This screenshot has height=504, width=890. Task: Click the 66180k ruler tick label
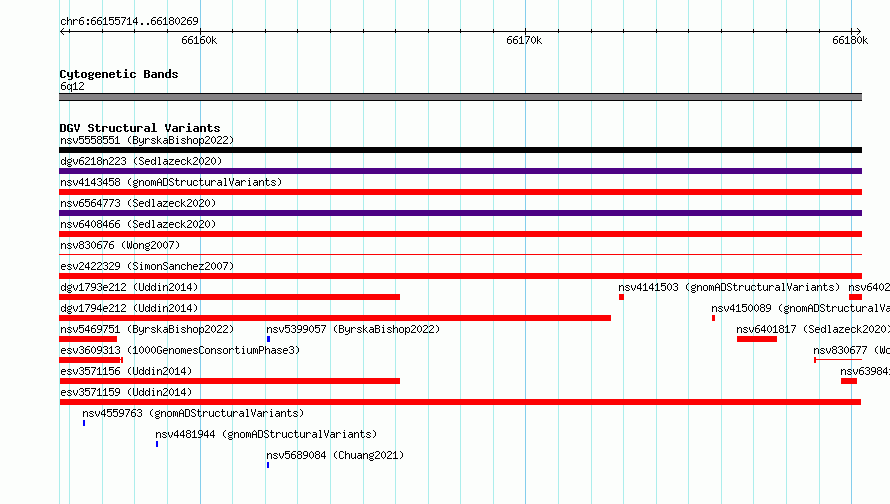pos(850,40)
